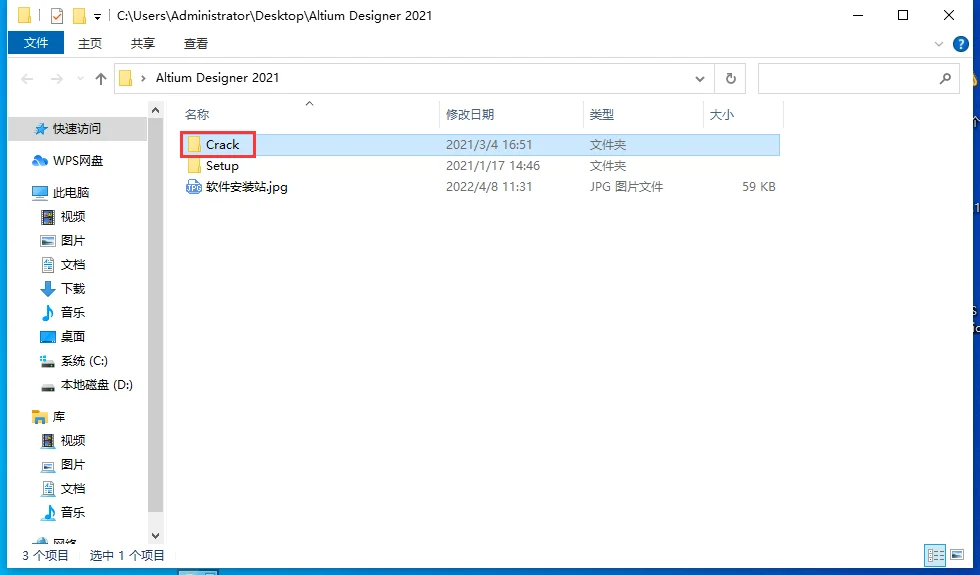Click the Help question mark icon
980x575 pixels.
click(x=961, y=44)
